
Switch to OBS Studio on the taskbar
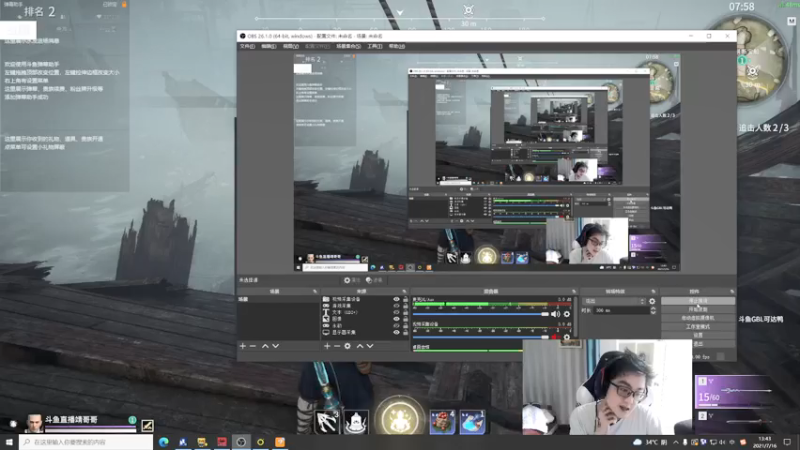241,442
